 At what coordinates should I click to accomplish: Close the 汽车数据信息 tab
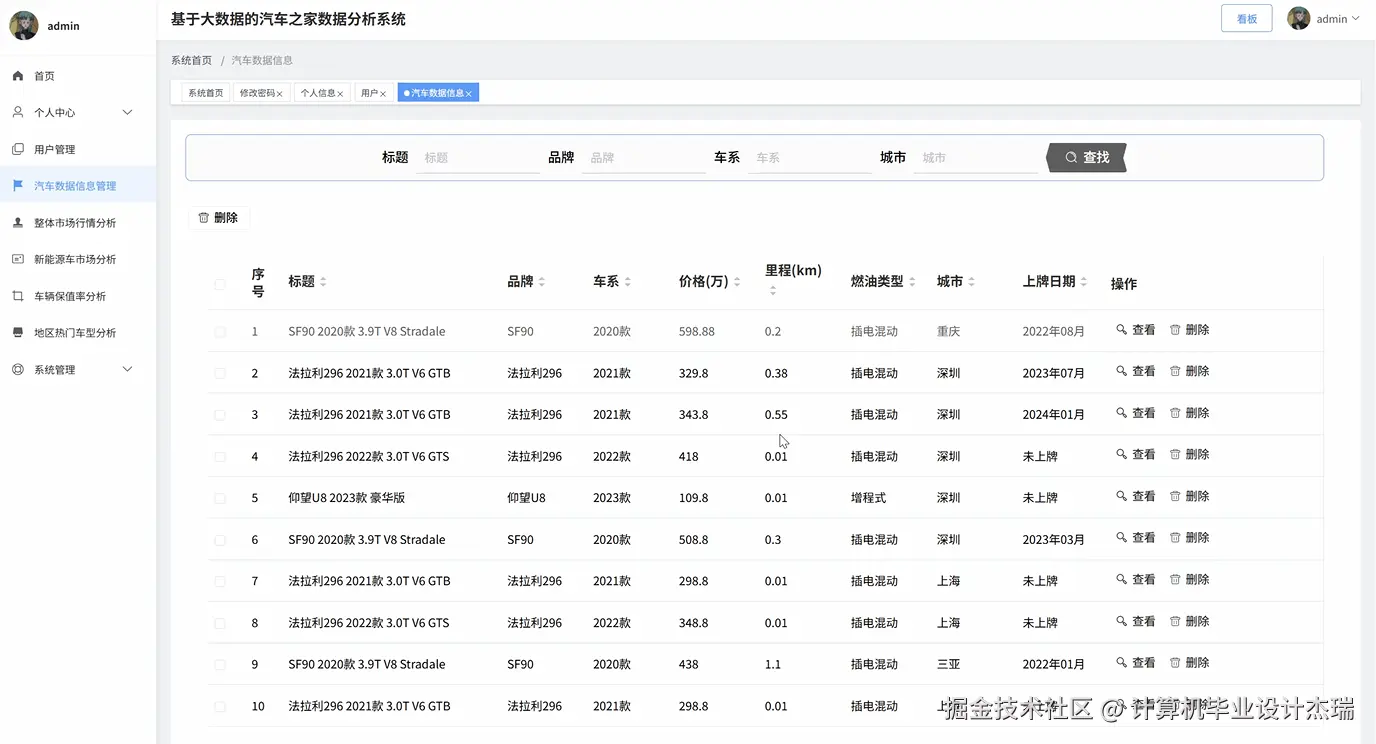tap(469, 94)
